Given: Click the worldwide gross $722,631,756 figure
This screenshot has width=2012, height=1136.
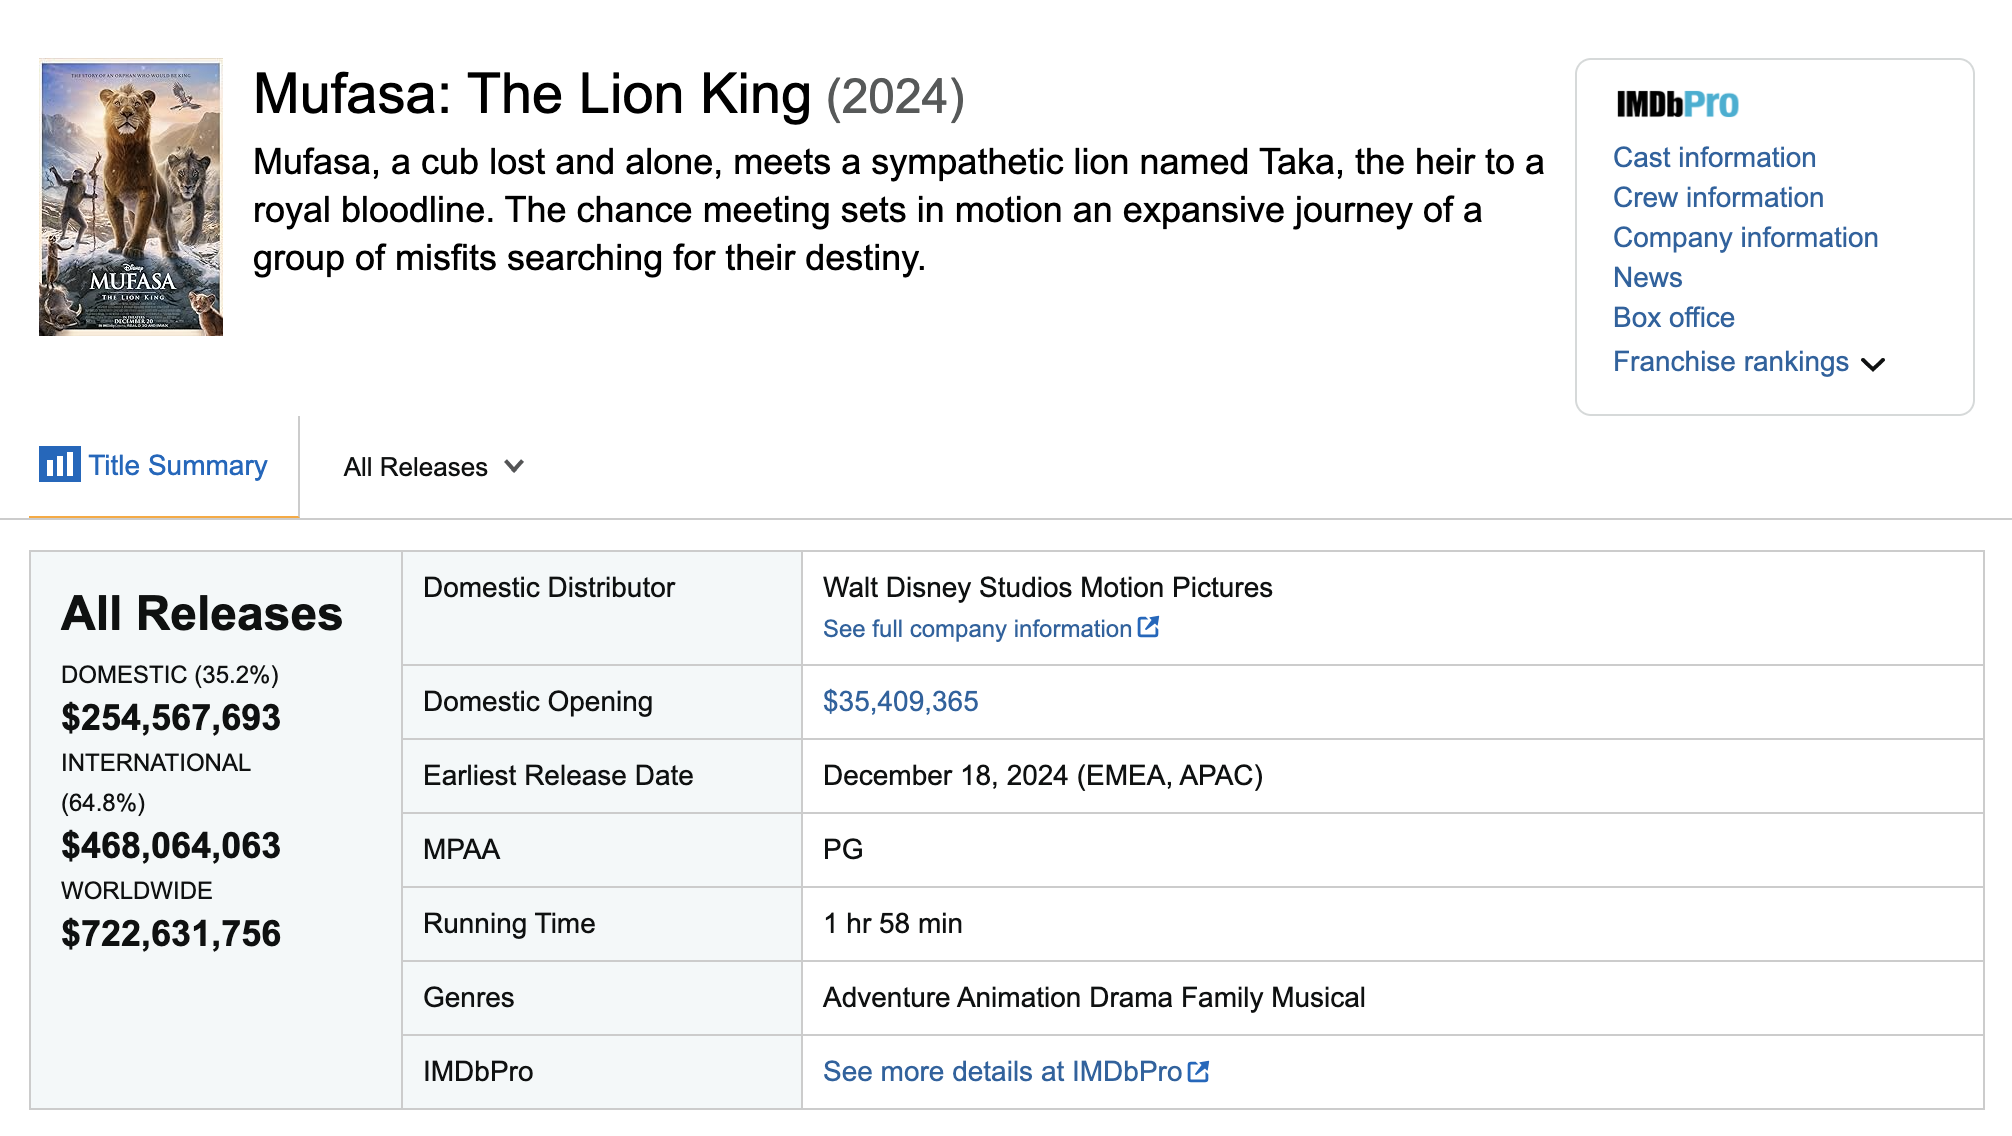Looking at the screenshot, I should (171, 934).
